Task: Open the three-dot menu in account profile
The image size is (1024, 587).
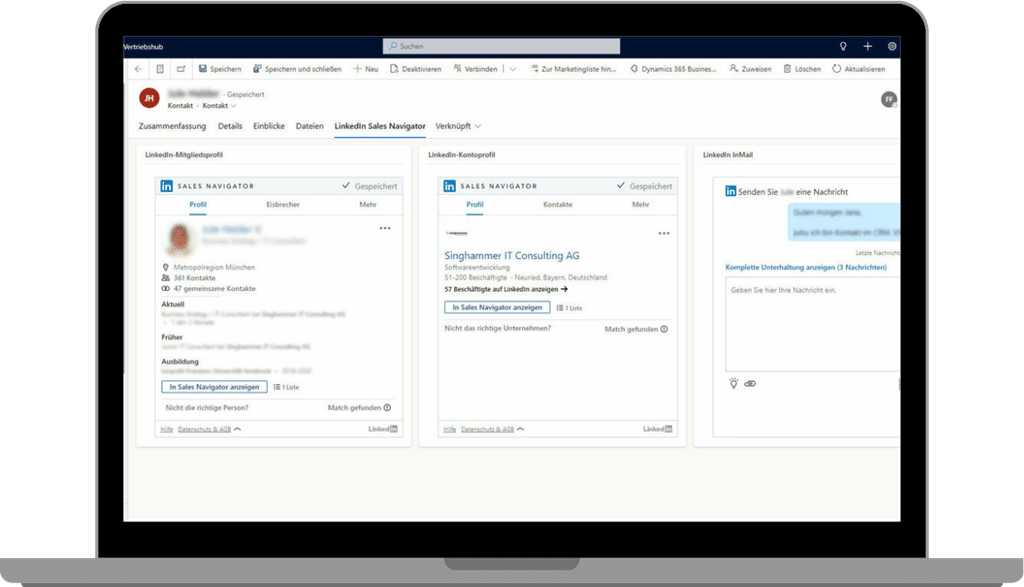Action: pos(664,233)
